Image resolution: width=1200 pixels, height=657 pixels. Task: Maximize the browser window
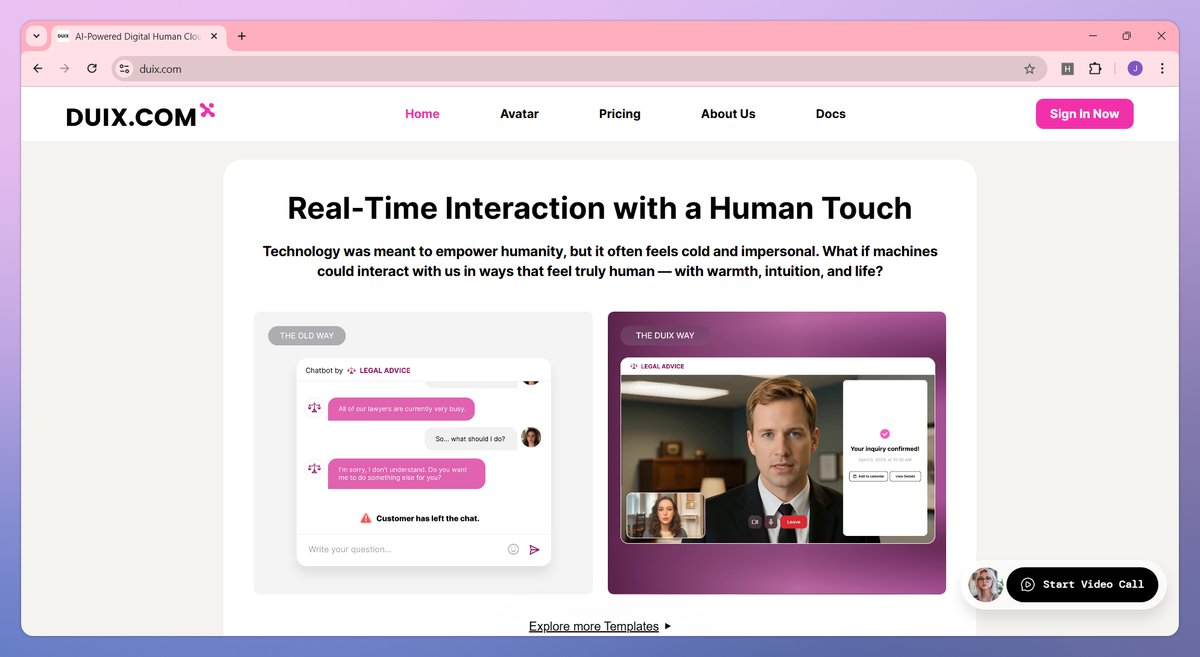pyautogui.click(x=1126, y=36)
